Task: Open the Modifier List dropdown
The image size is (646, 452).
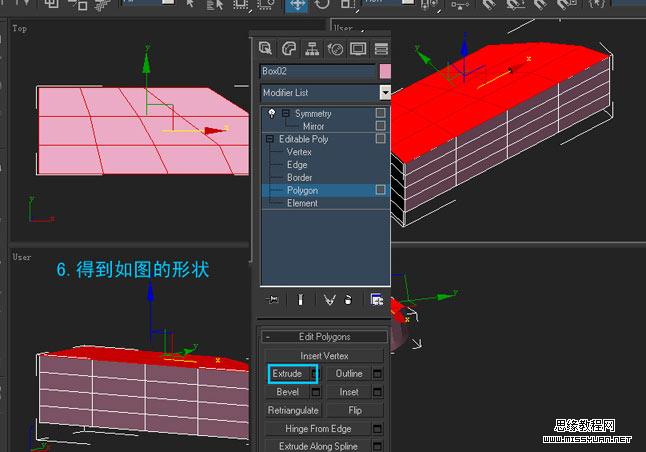Action: (385, 92)
